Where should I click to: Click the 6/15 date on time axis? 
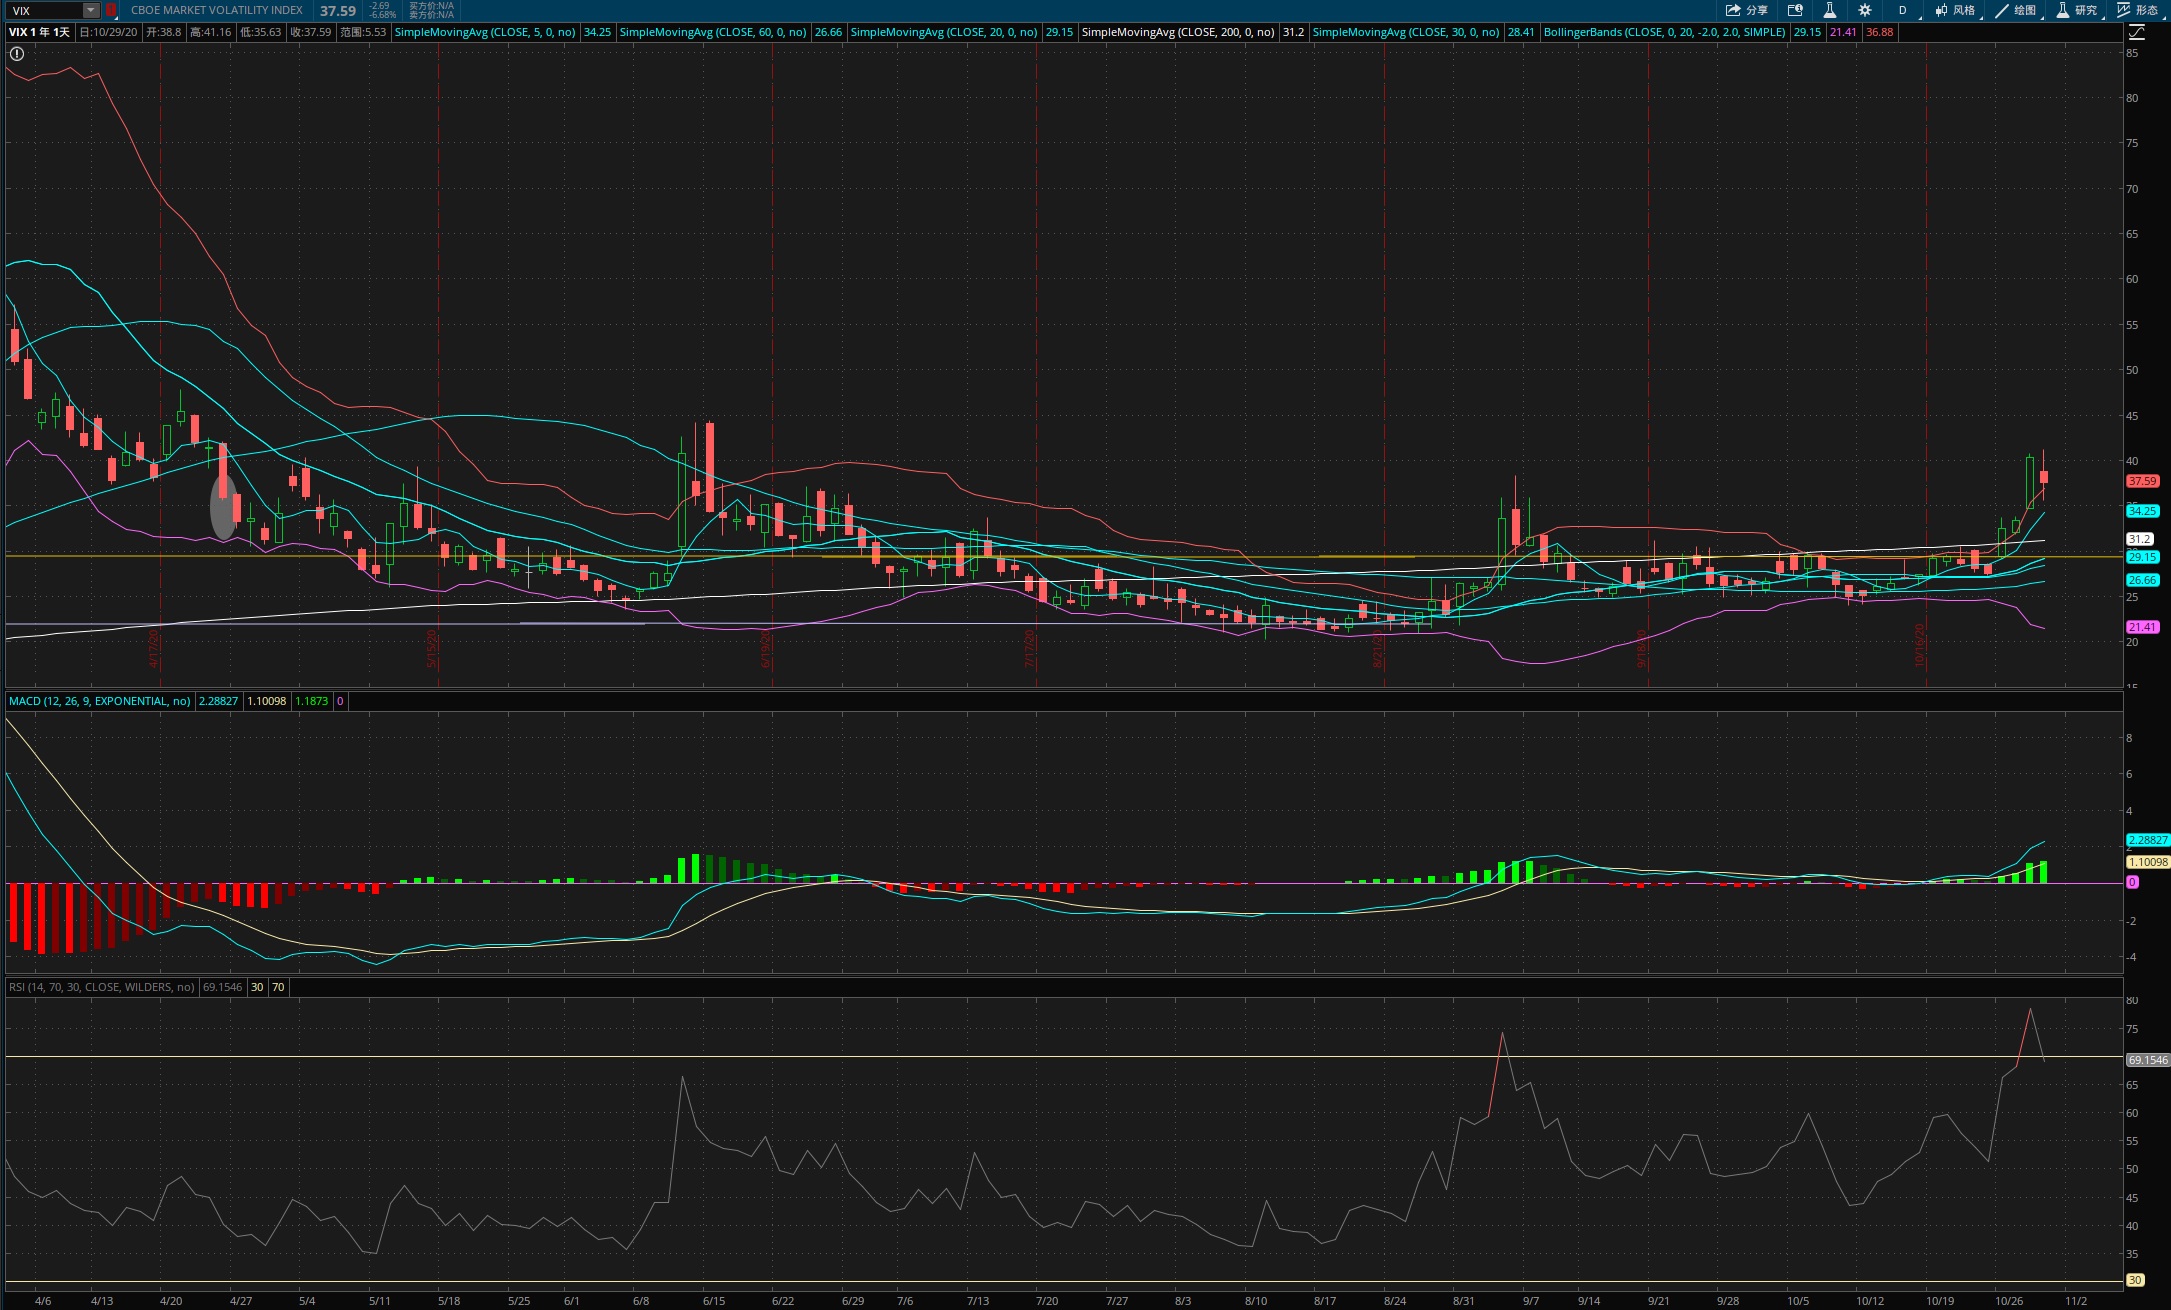point(714,1301)
